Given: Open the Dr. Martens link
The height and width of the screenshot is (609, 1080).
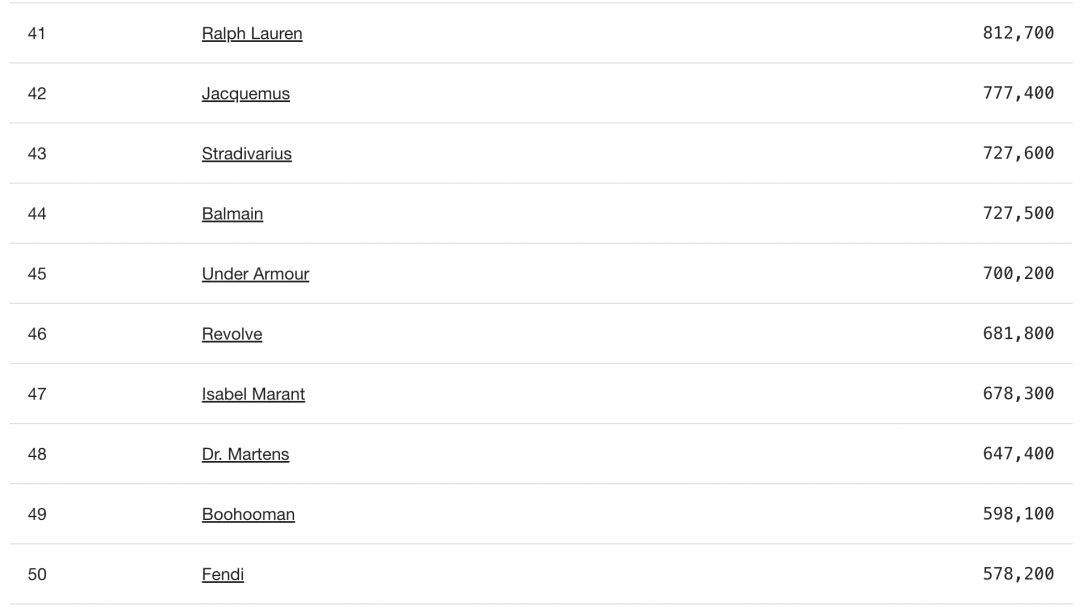Looking at the screenshot, I should point(245,454).
